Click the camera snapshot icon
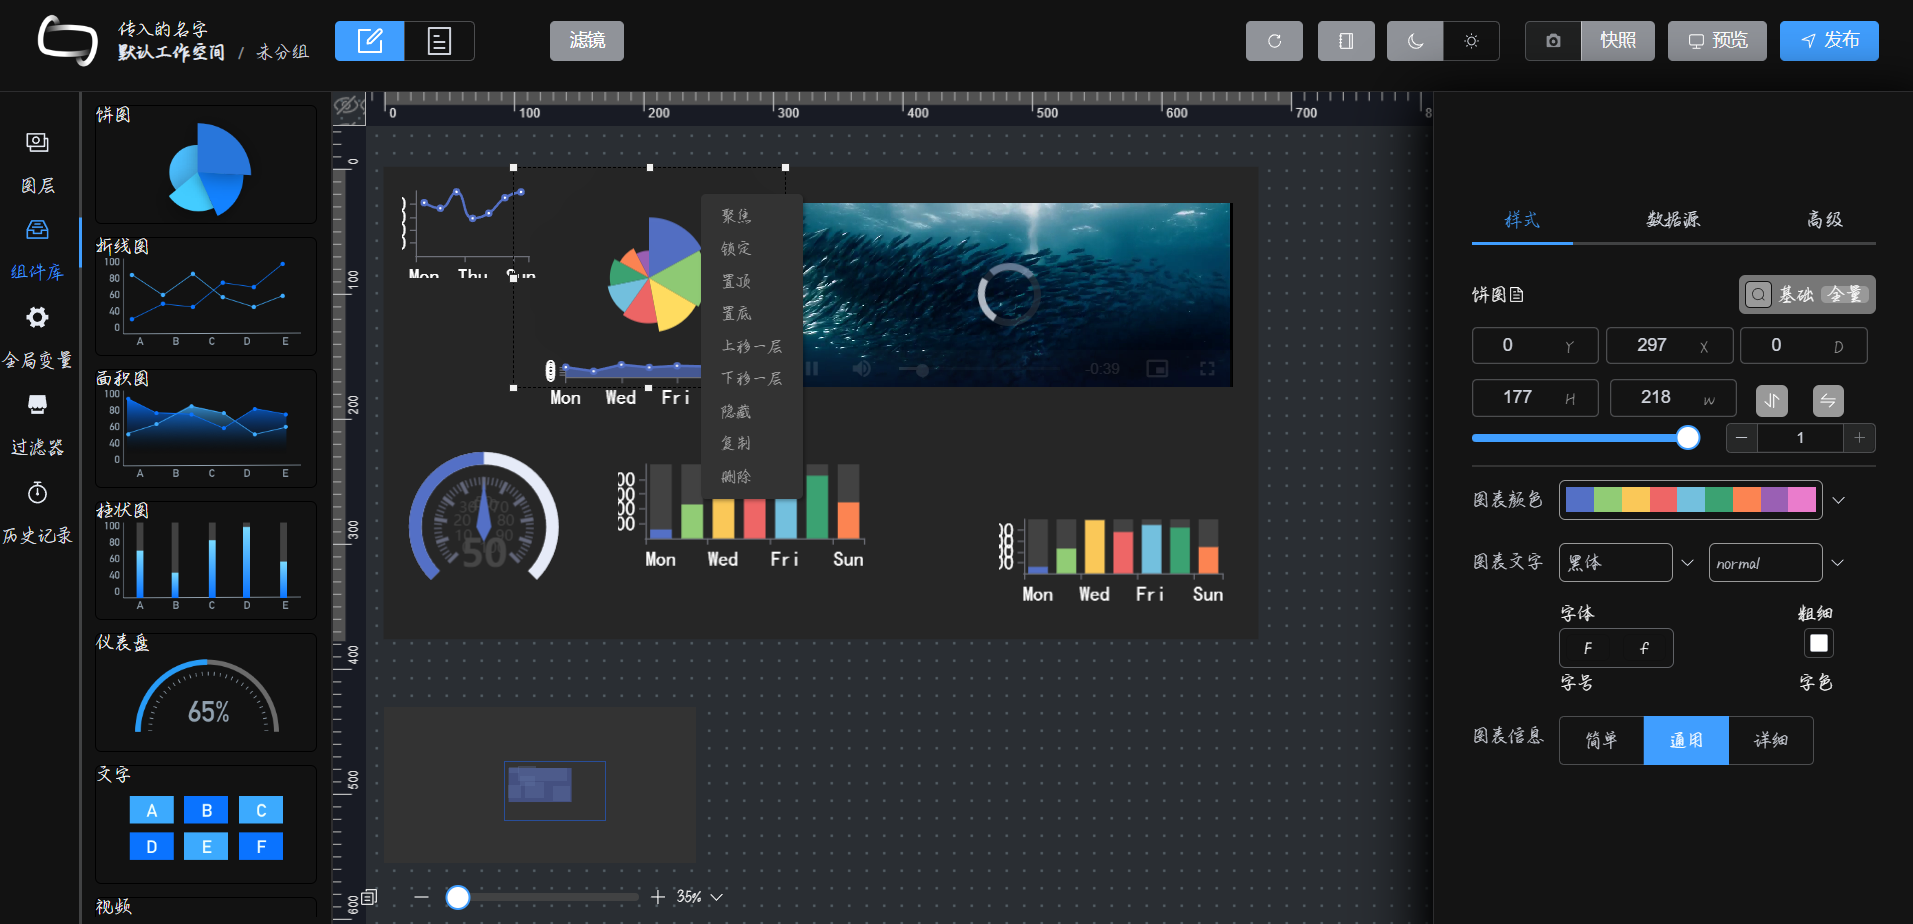This screenshot has width=1913, height=924. 1553,41
